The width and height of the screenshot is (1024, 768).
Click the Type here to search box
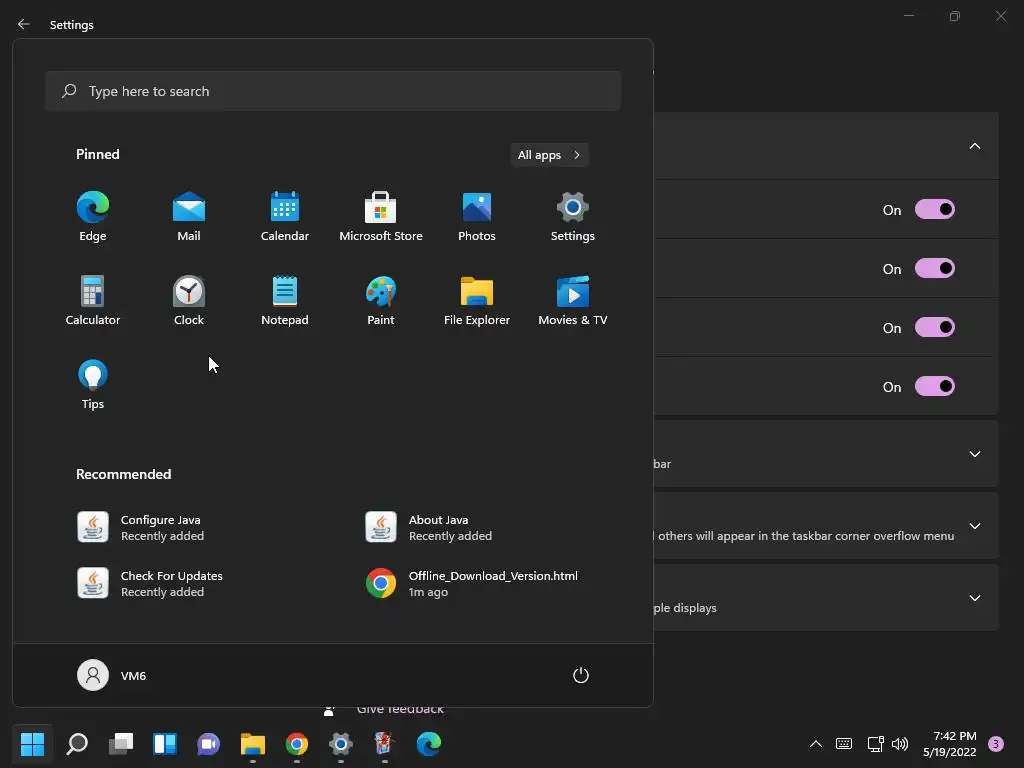(333, 91)
